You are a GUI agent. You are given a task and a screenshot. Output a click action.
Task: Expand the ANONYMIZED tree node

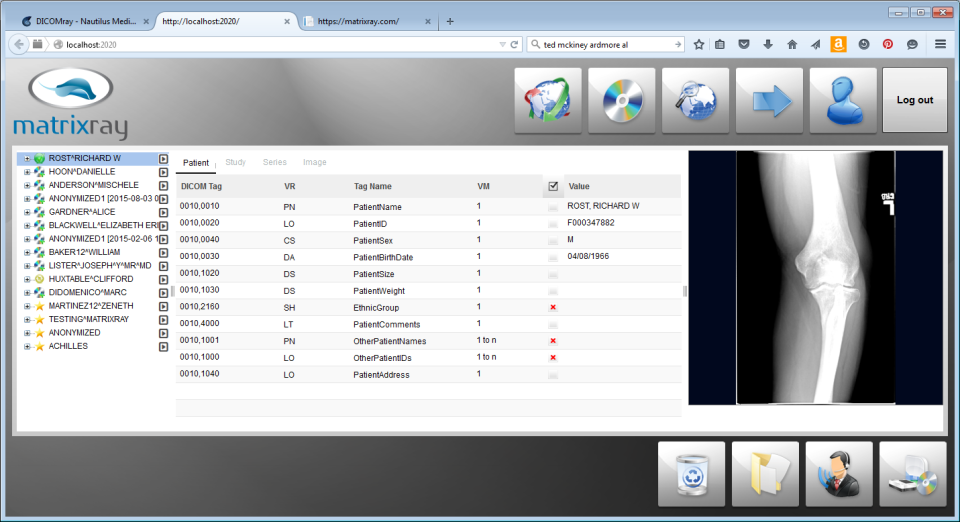pos(27,334)
